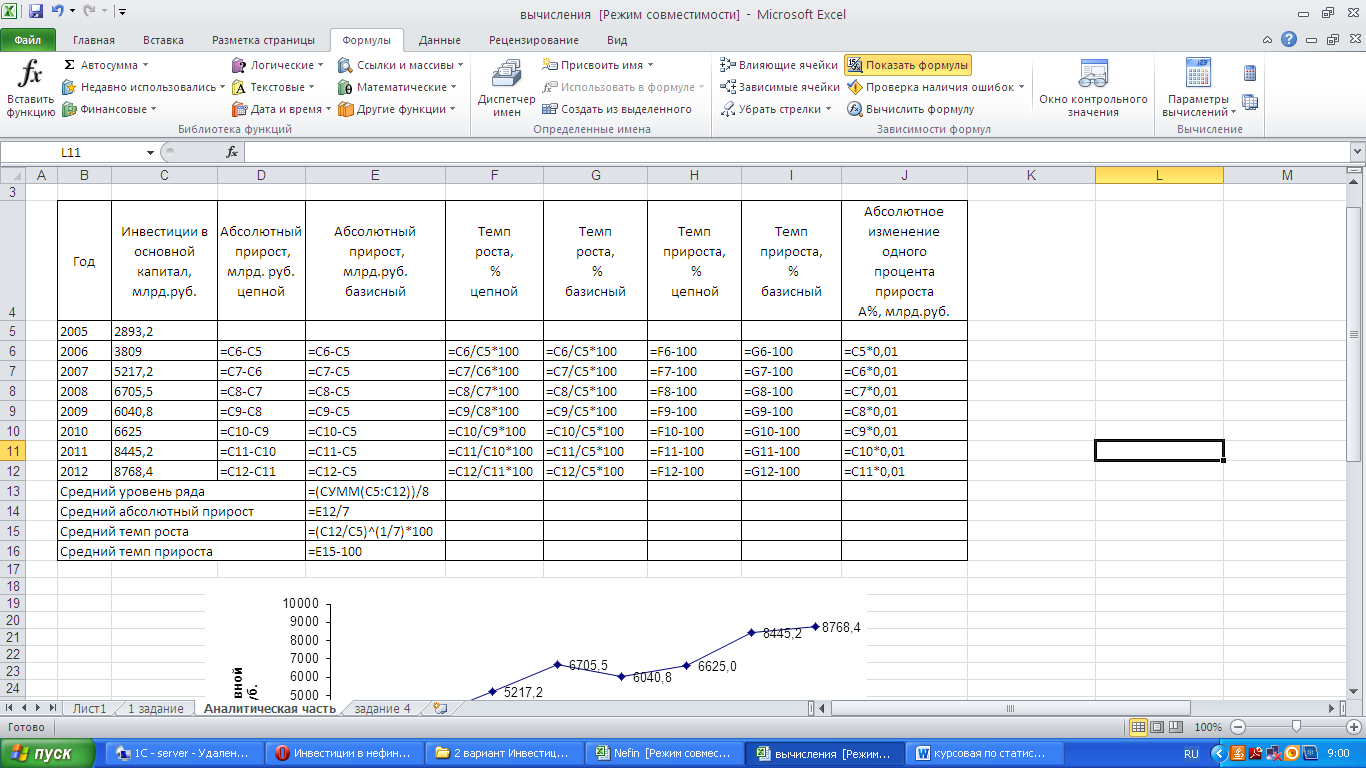The width and height of the screenshot is (1366, 768).
Task: Switch to the Insert ribbon tab
Action: 163,40
